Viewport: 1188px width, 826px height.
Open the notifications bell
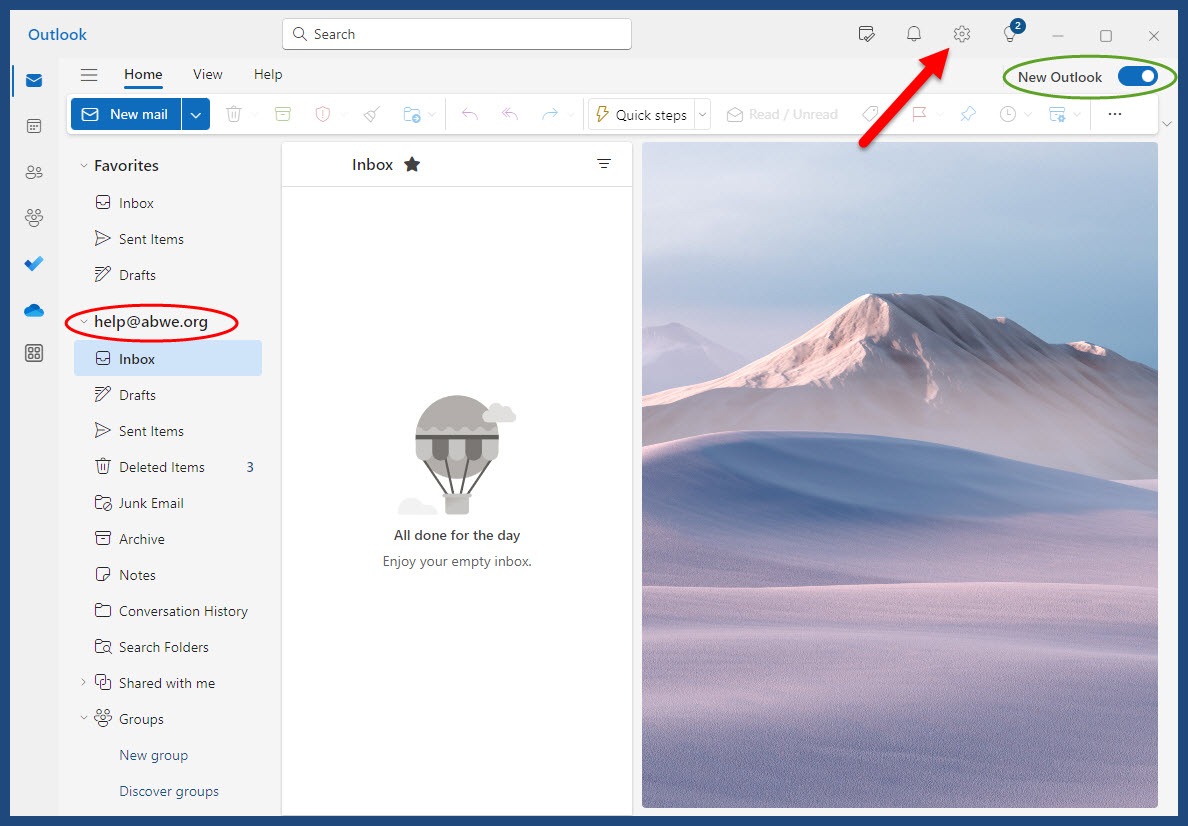914,34
